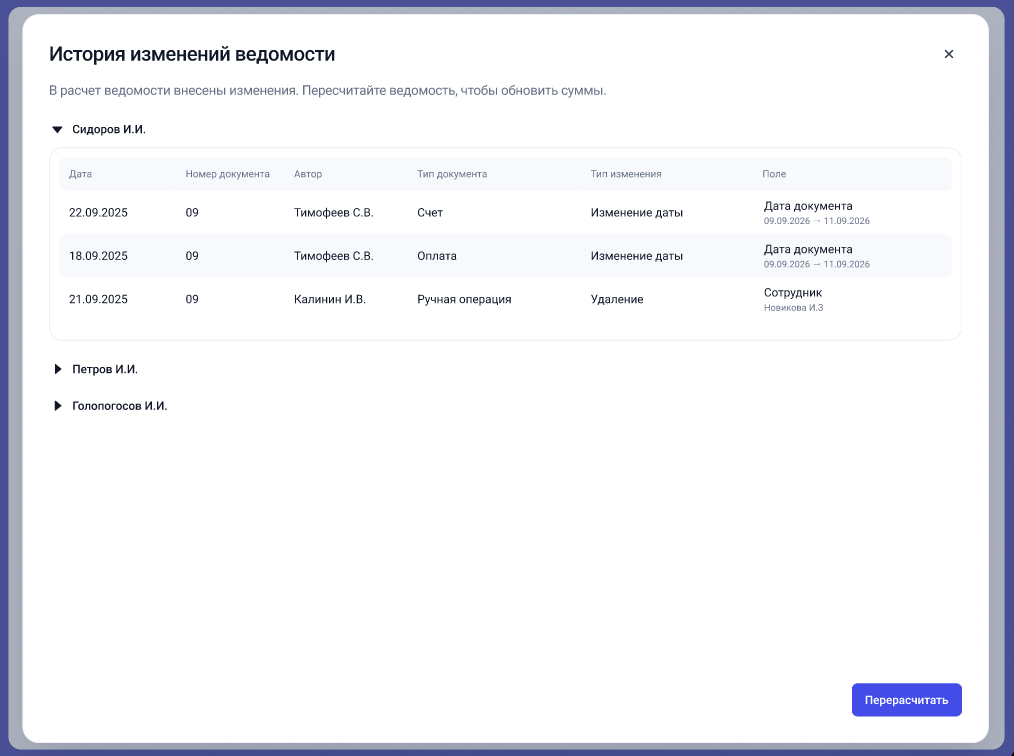
Task: Click the Сотрудник Новикова И.З field cell
Action: (793, 299)
